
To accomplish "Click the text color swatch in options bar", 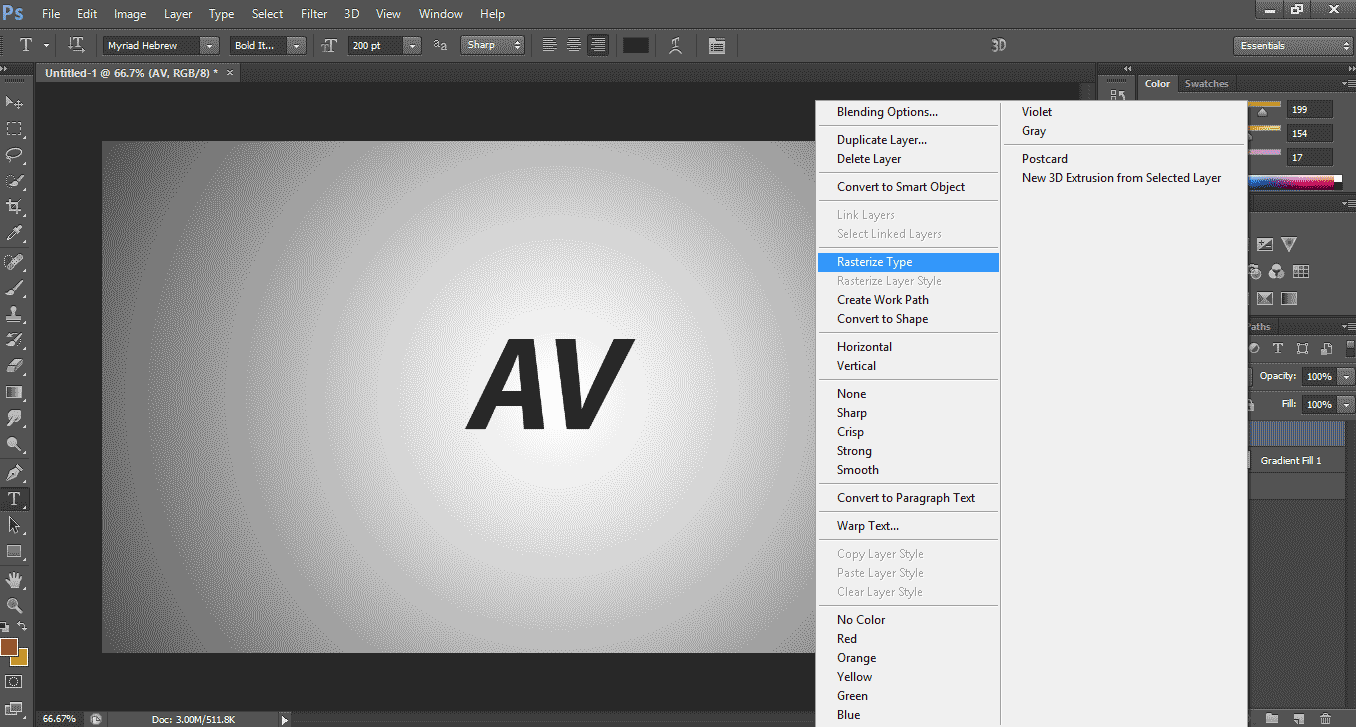I will [x=635, y=45].
